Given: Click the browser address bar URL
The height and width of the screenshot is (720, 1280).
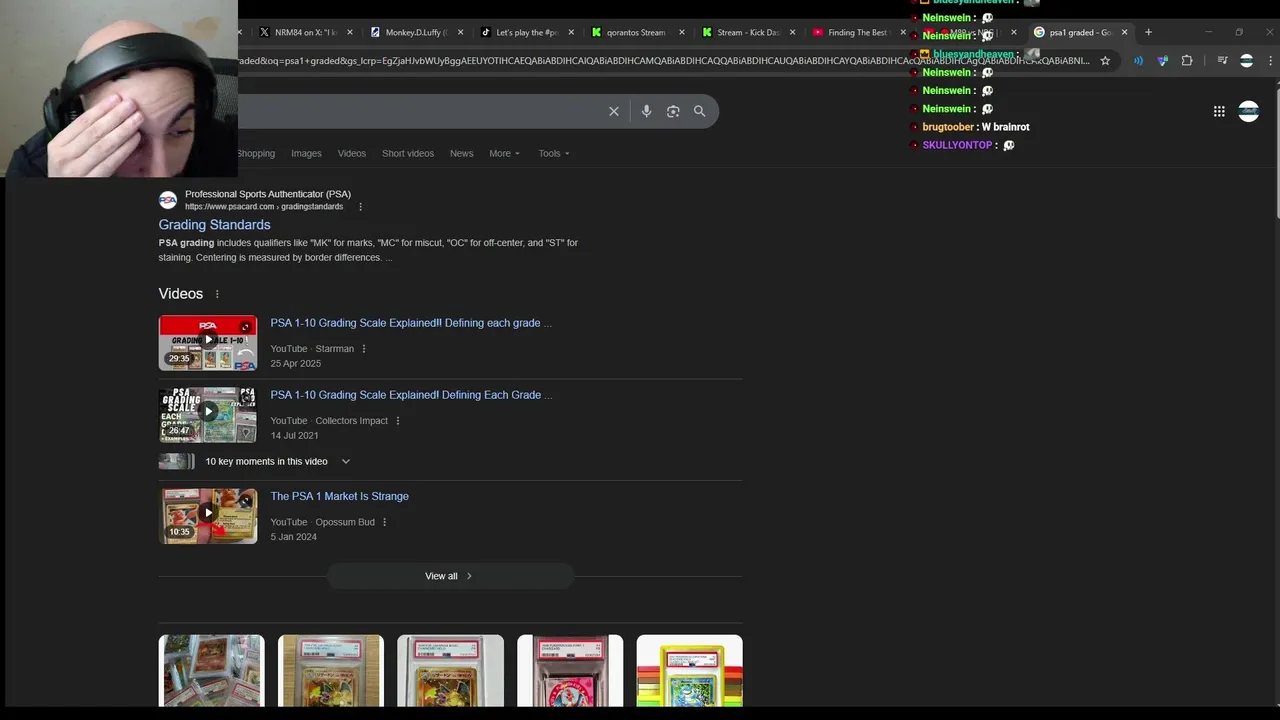Looking at the screenshot, I should (664, 60).
